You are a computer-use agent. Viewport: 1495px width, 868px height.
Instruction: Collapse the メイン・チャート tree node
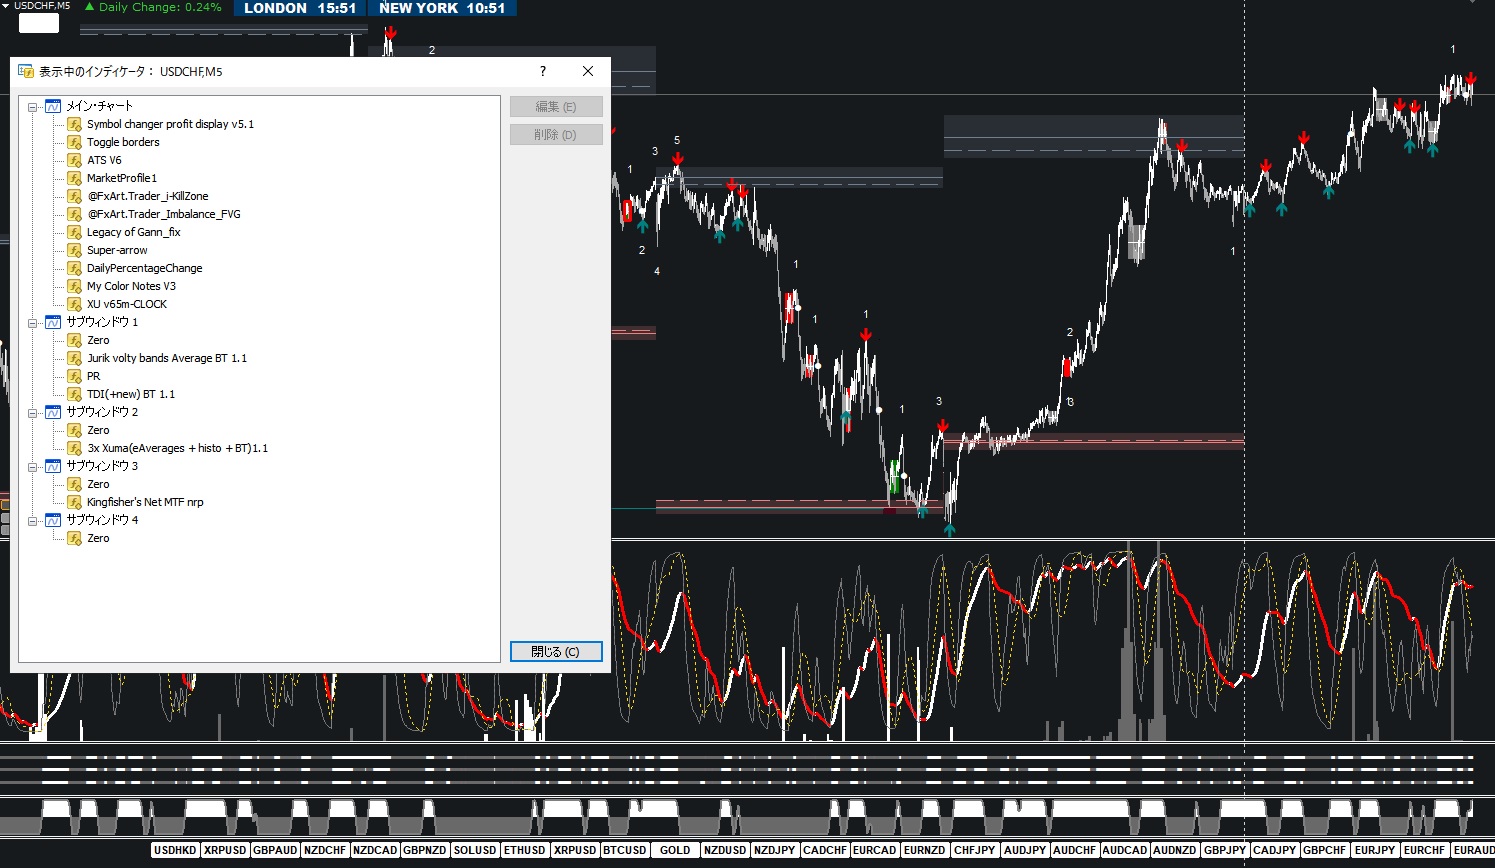[32, 106]
